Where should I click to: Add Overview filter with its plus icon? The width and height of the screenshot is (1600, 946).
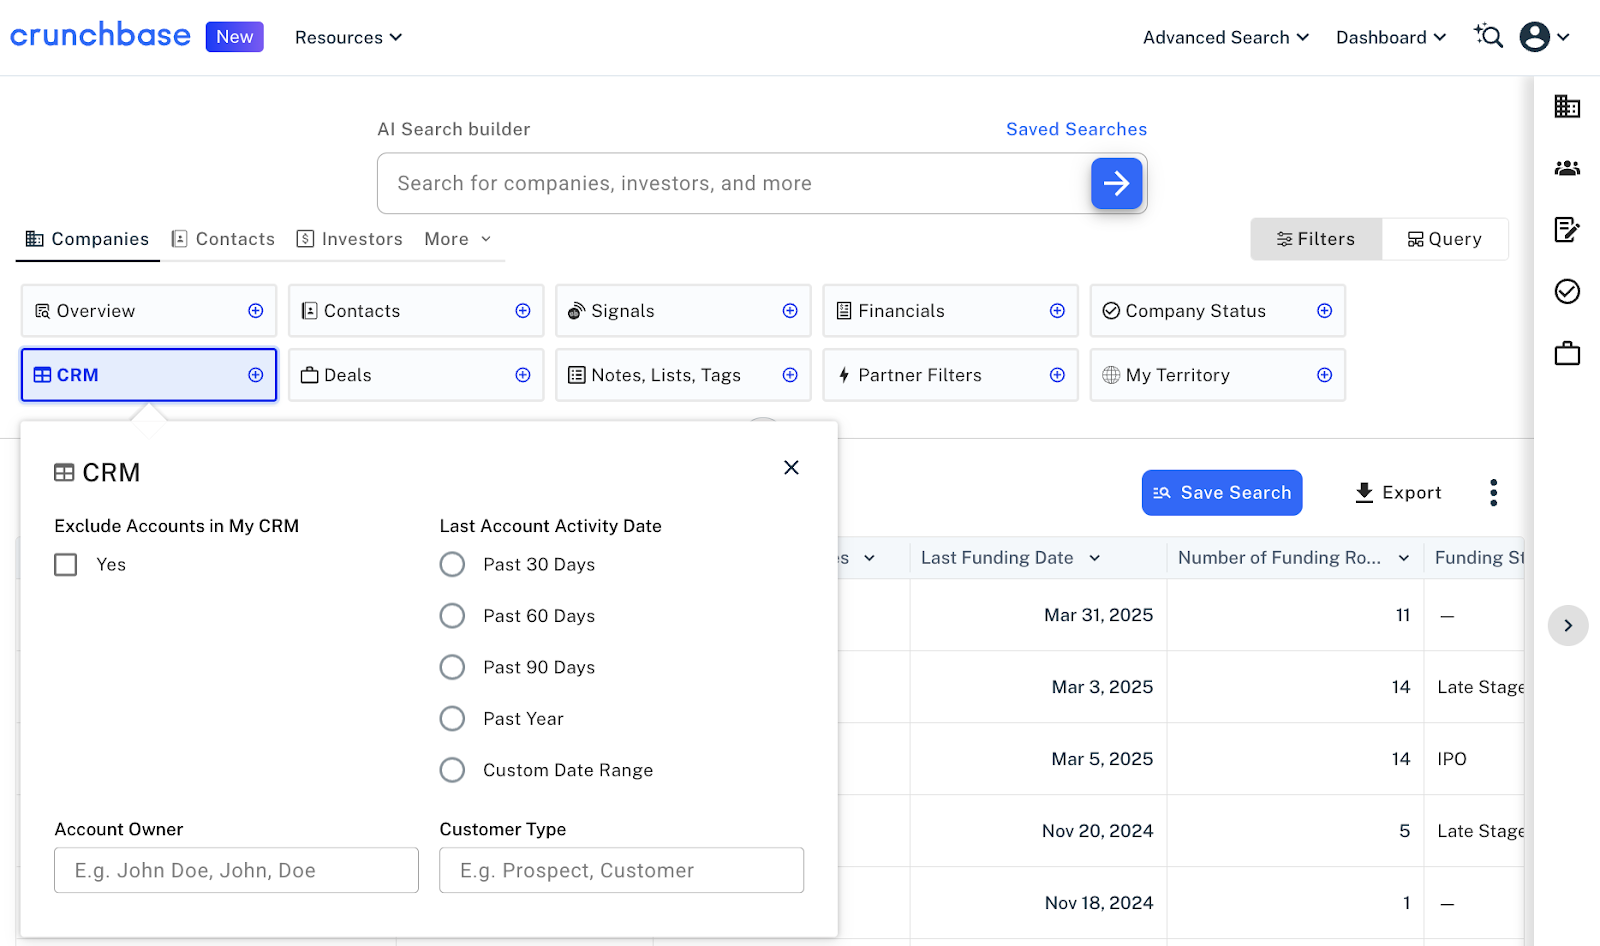tap(256, 311)
